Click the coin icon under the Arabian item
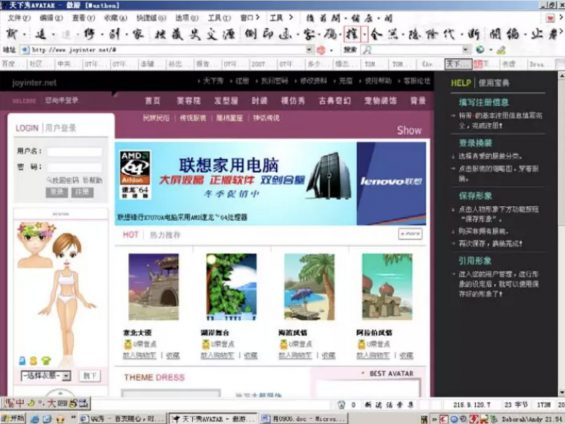 point(361,344)
